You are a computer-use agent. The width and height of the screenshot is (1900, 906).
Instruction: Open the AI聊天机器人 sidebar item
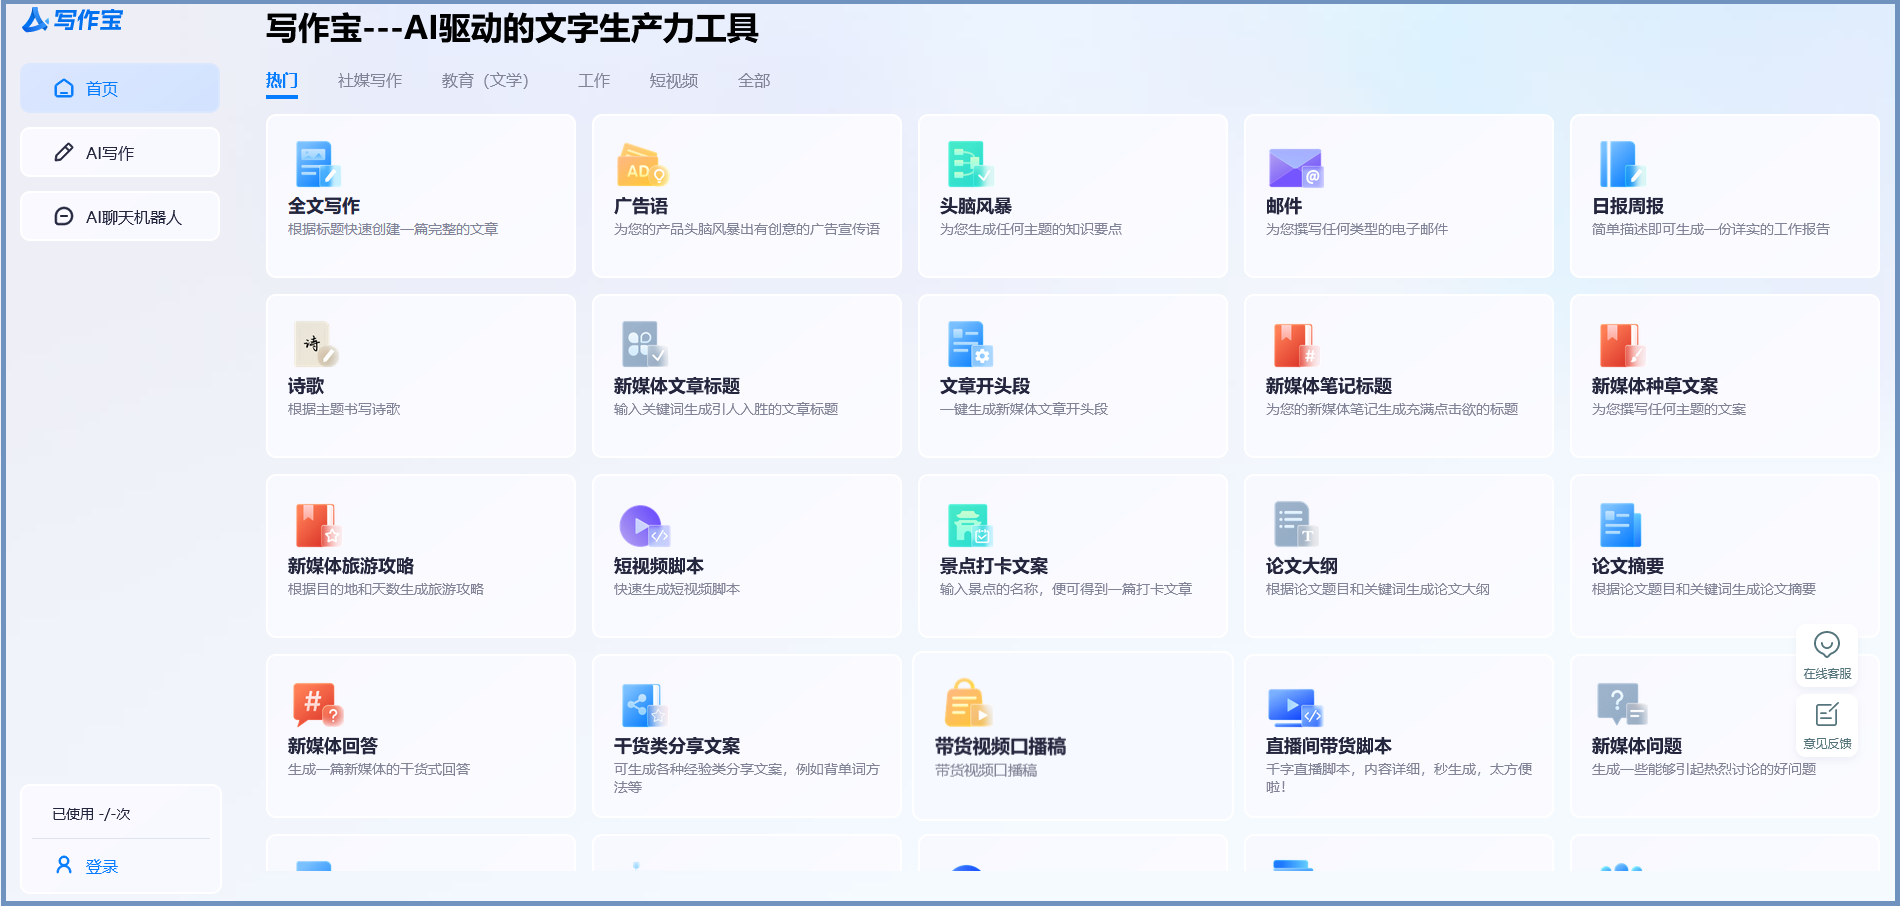120,216
